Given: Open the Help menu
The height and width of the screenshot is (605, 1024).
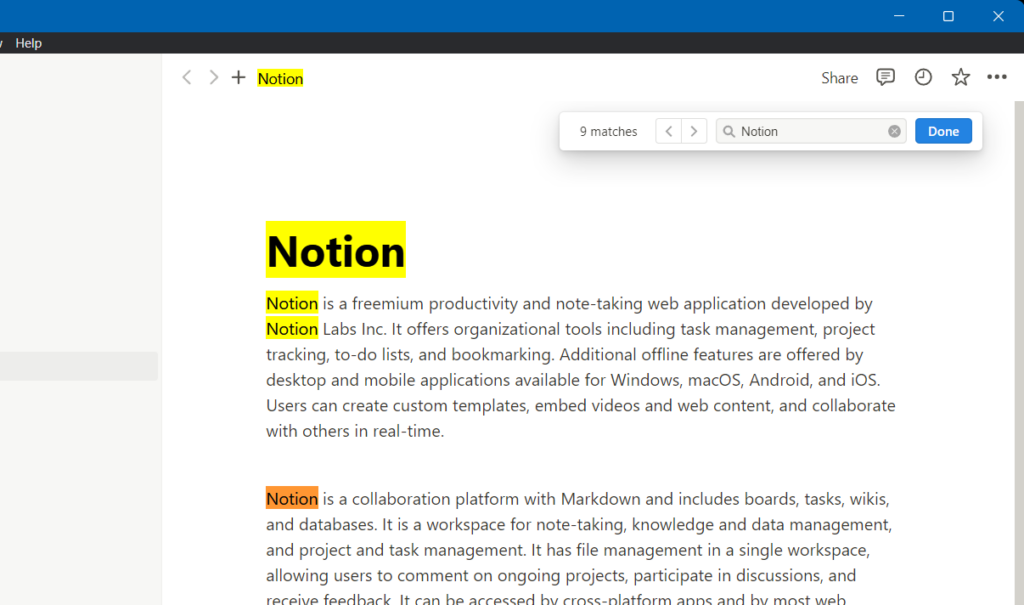Looking at the screenshot, I should 28,43.
